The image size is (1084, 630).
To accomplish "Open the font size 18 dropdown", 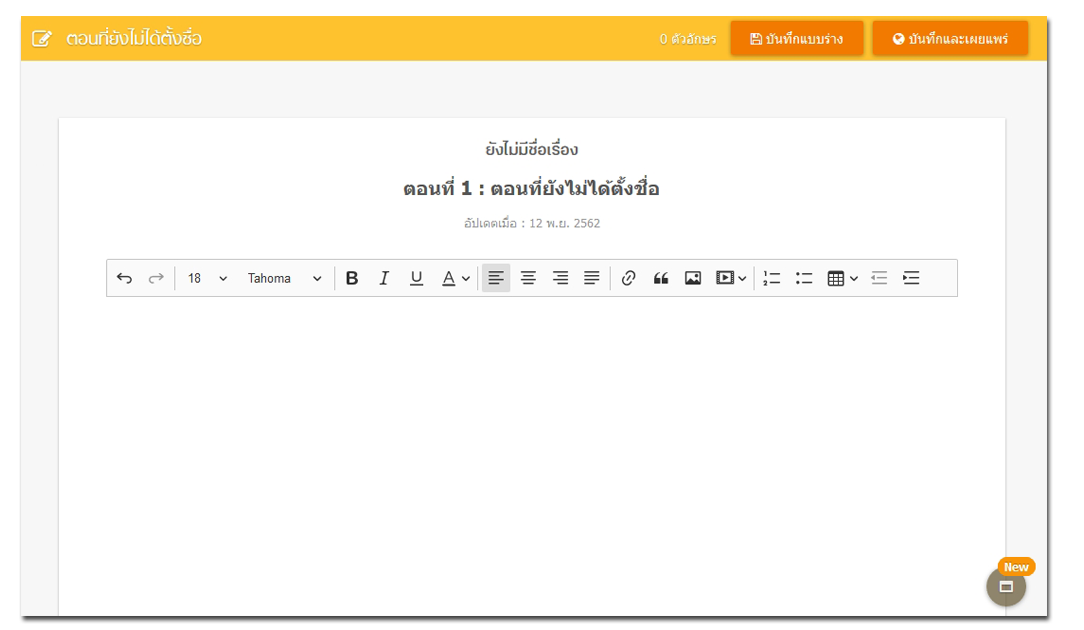I will [208, 279].
